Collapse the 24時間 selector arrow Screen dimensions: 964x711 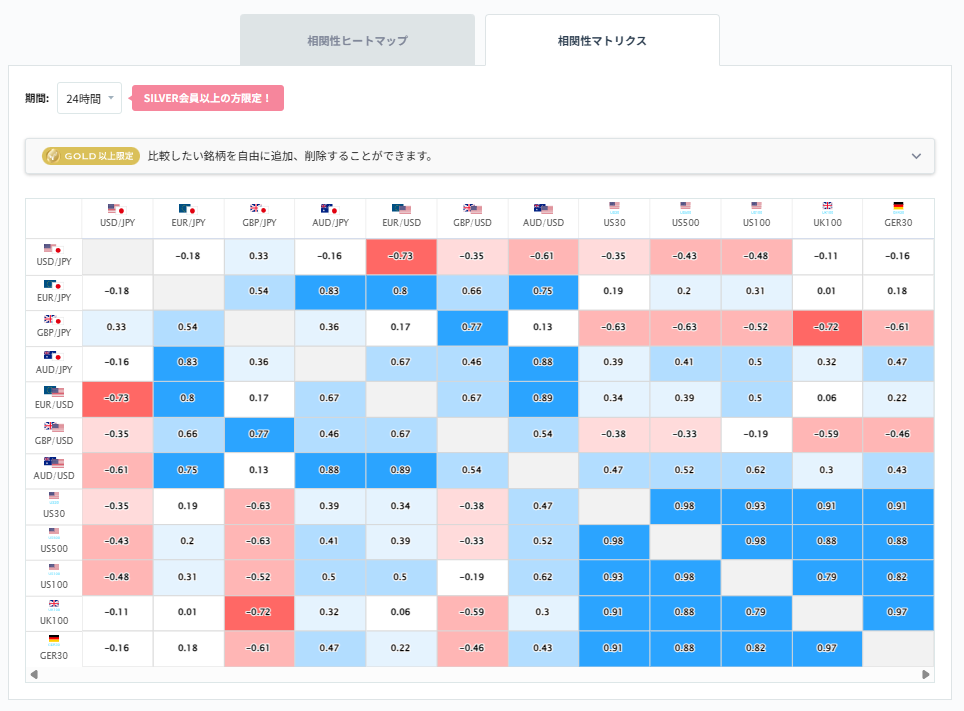click(113, 98)
